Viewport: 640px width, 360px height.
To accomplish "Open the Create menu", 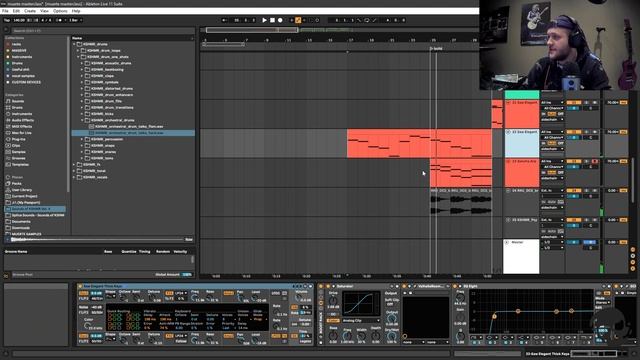I will point(30,11).
